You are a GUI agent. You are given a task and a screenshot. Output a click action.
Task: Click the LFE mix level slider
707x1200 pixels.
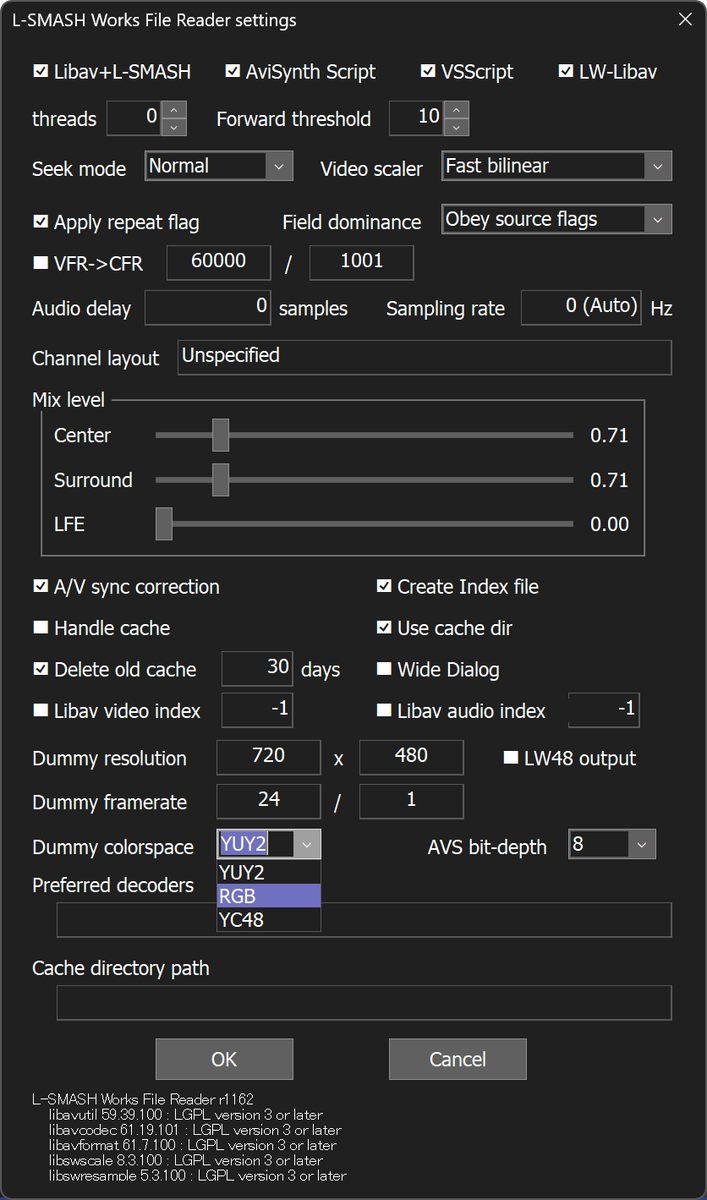click(365, 524)
